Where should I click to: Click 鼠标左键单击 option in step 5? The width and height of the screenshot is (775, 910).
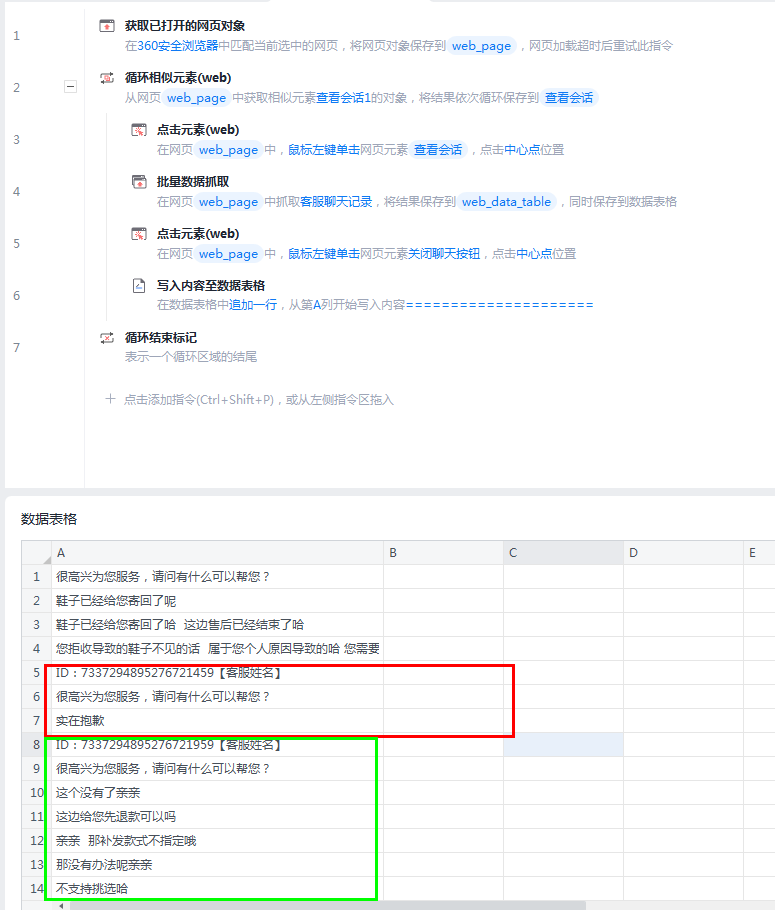(324, 254)
